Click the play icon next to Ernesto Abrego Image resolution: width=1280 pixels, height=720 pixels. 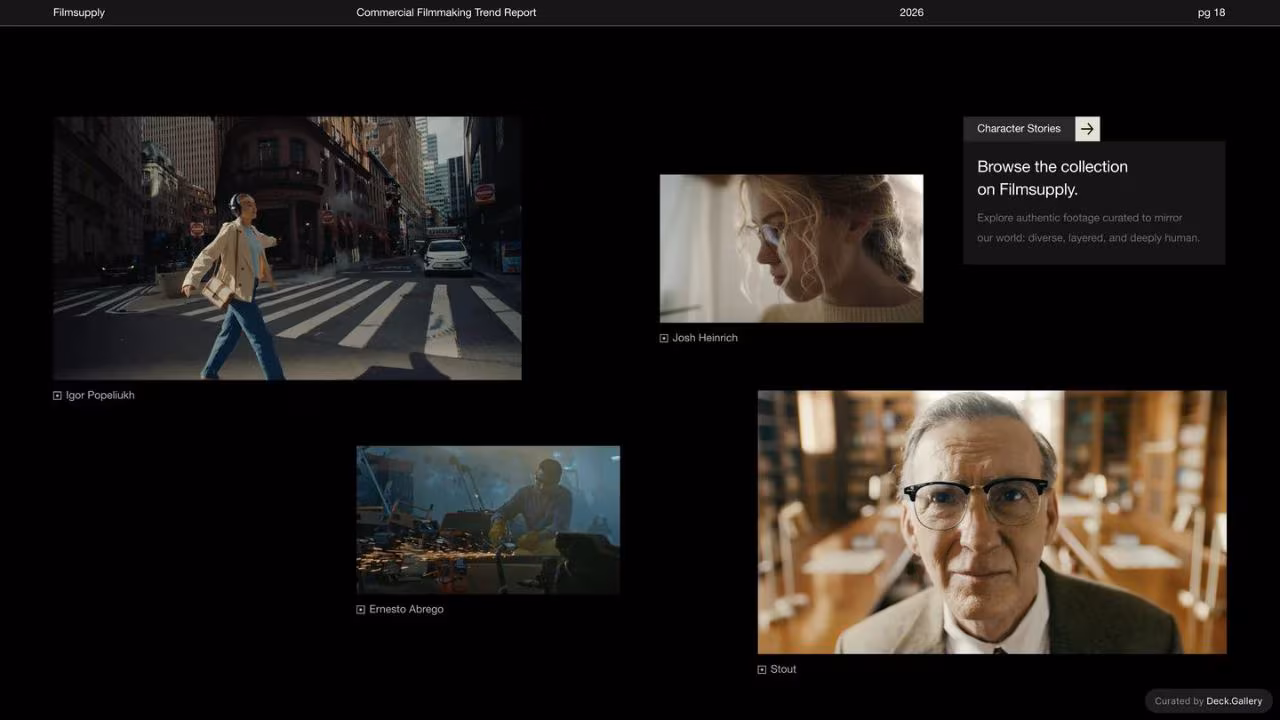point(361,610)
